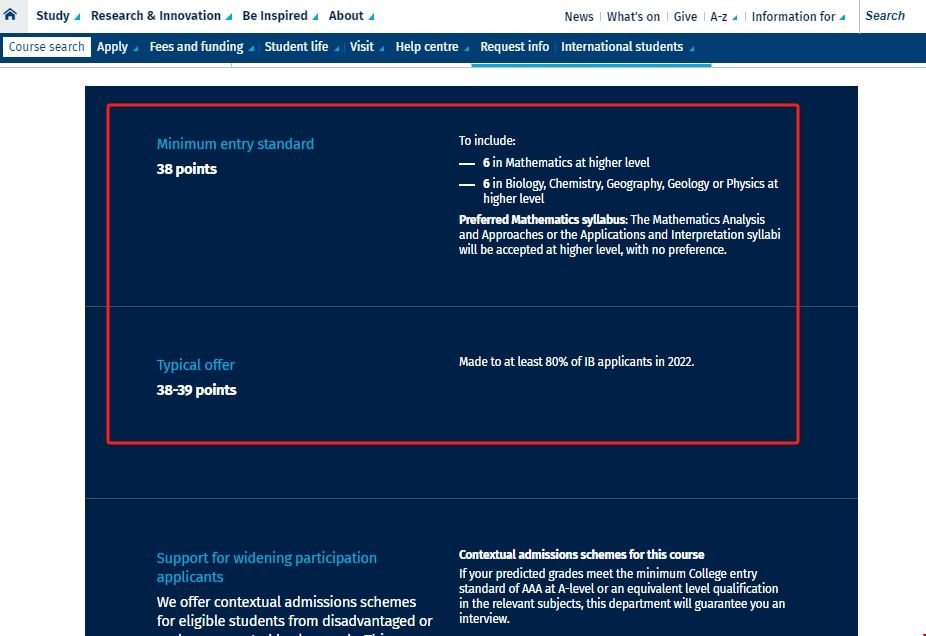Image resolution: width=926 pixels, height=636 pixels.
Task: Select the Course search button
Action: click(x=47, y=47)
